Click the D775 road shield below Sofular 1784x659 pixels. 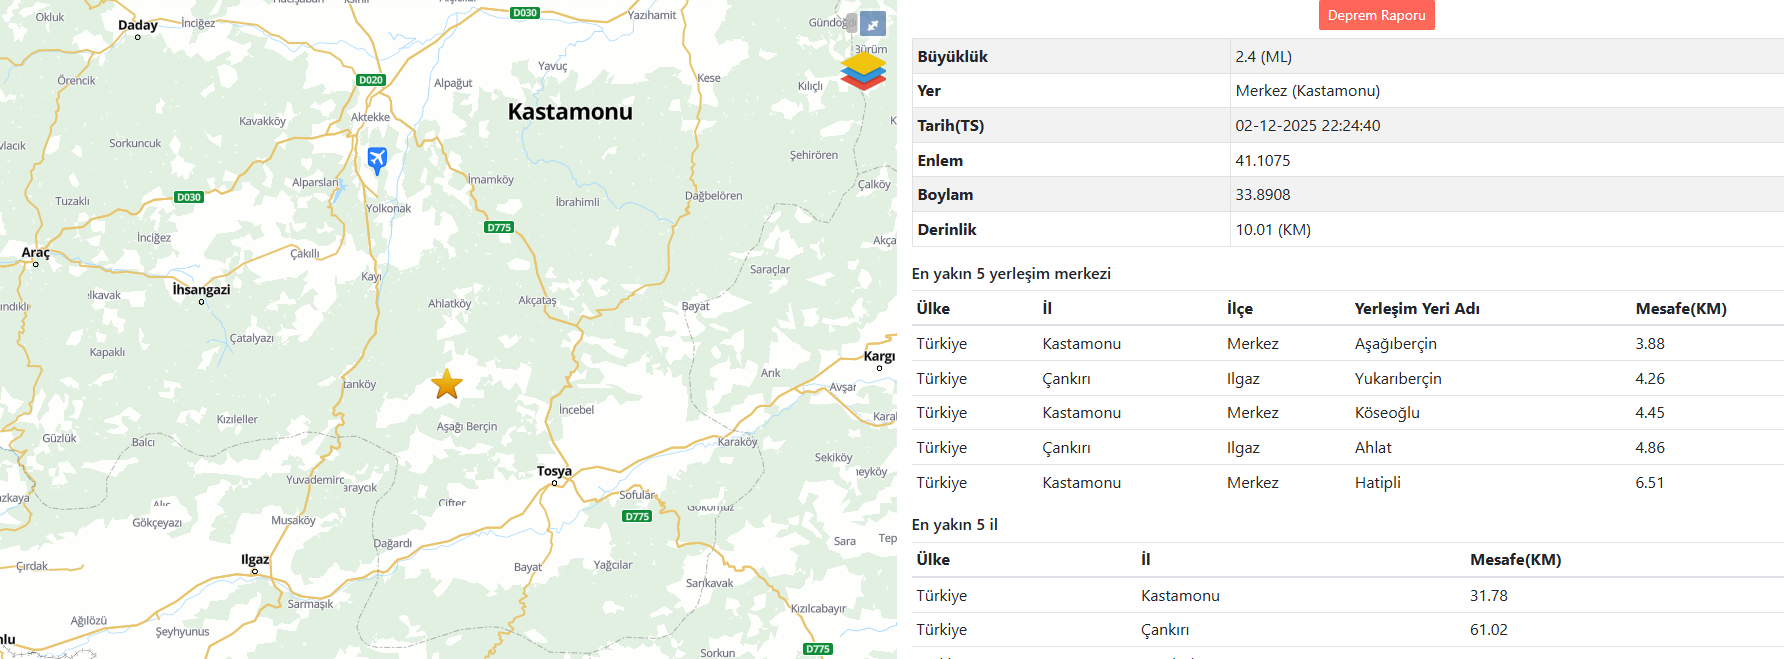coord(637,516)
